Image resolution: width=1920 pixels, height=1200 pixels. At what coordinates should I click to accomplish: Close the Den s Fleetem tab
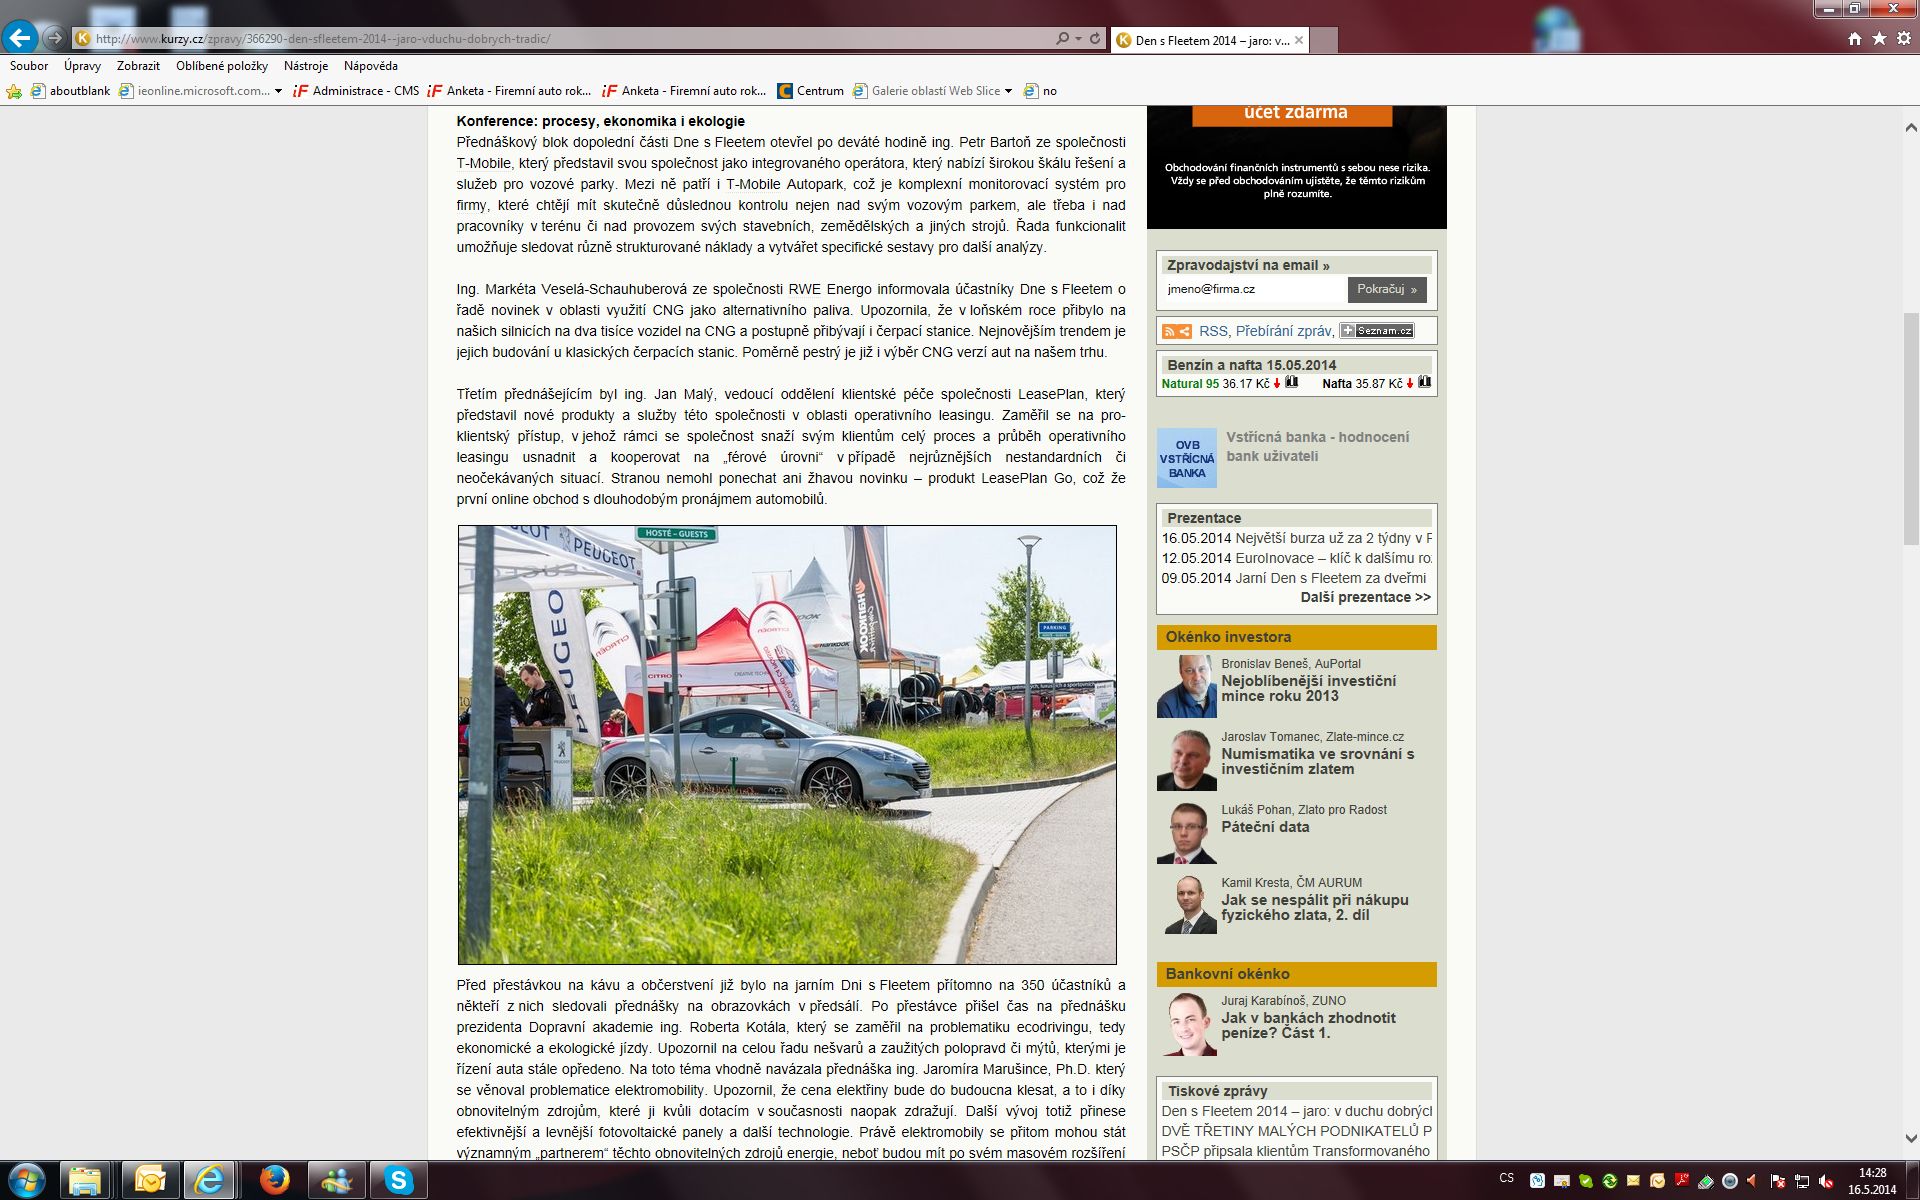(x=1299, y=40)
